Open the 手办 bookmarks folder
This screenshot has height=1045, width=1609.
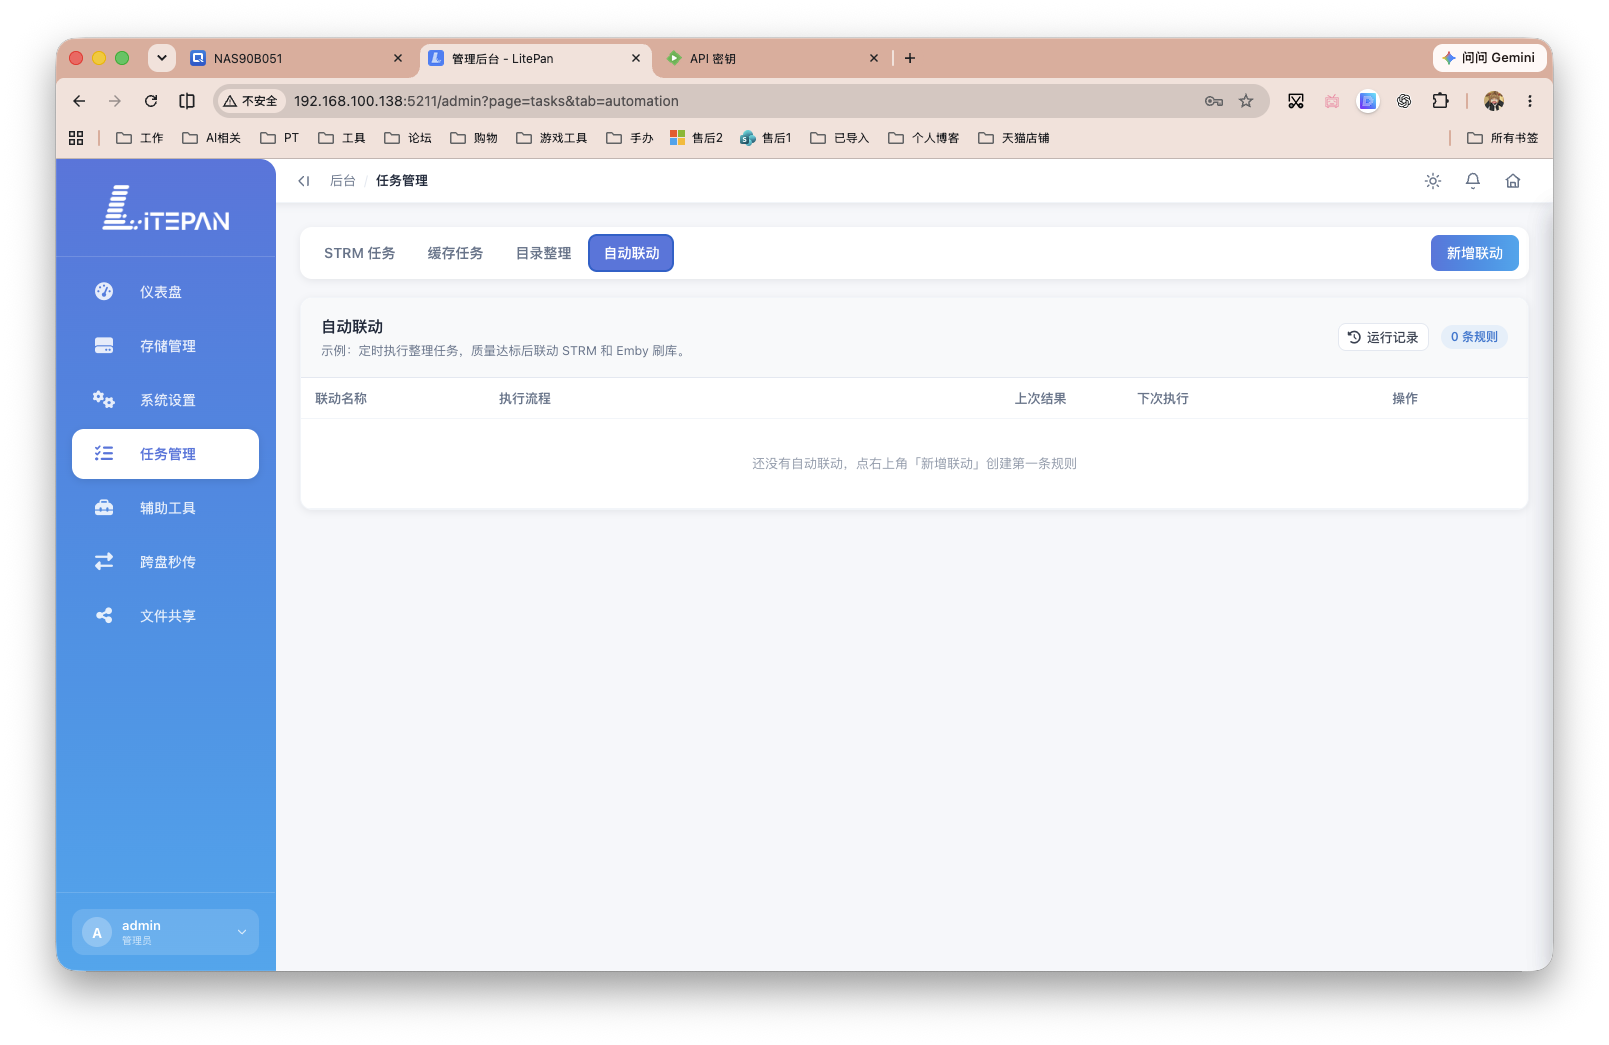(x=630, y=138)
